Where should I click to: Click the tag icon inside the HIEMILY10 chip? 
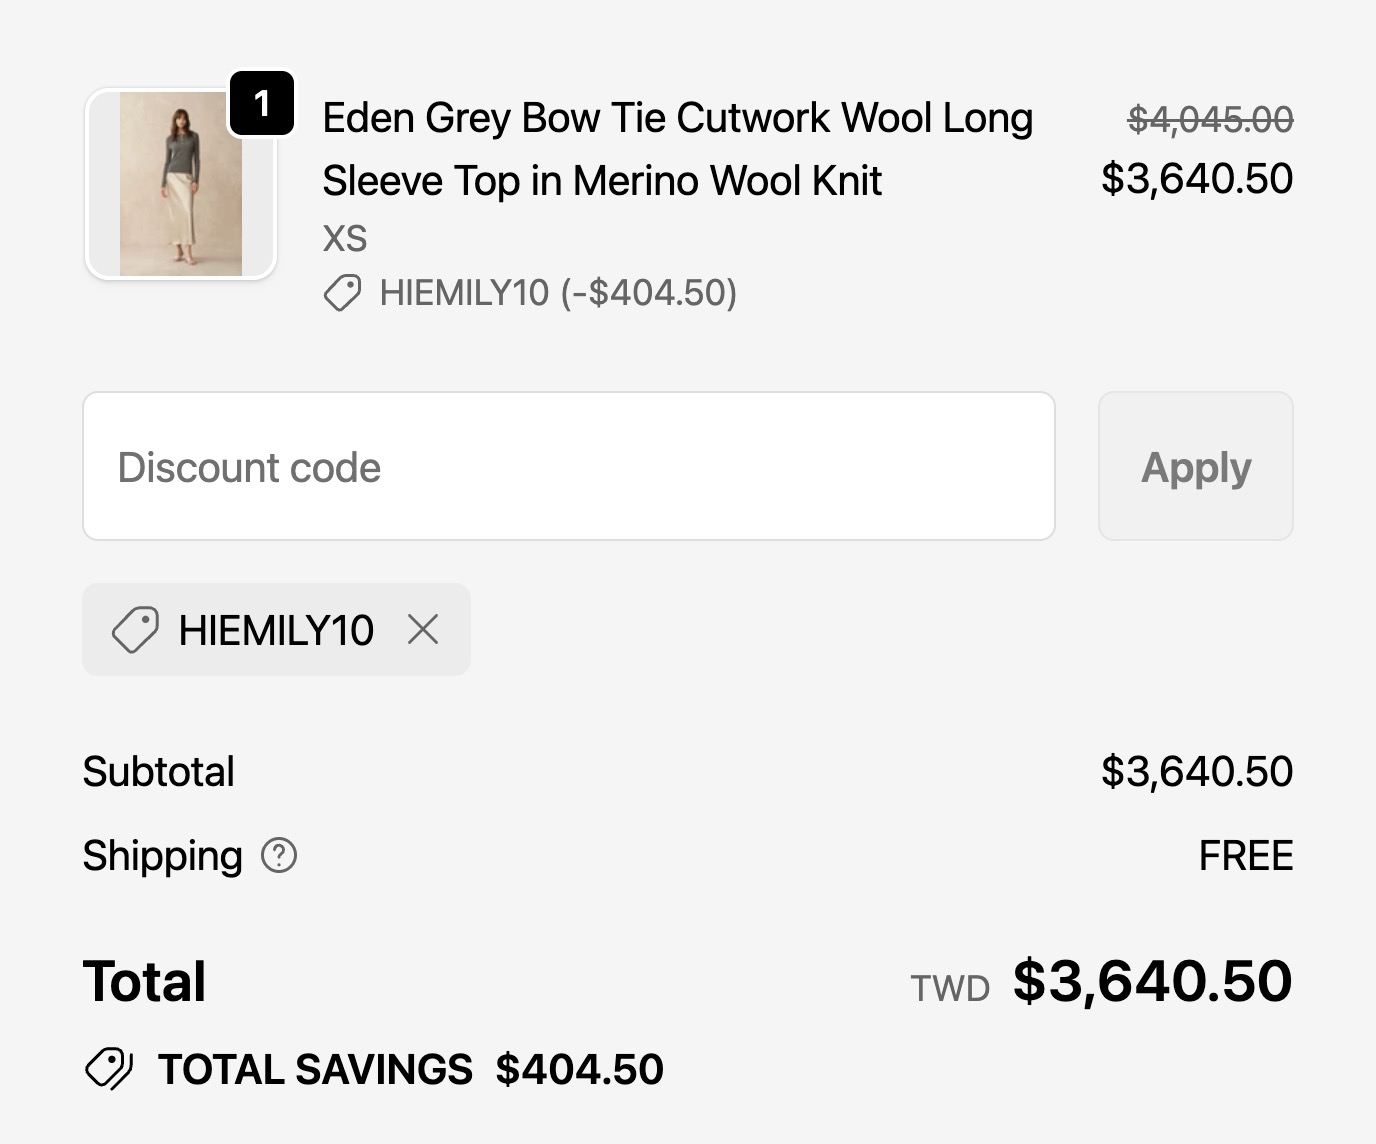pos(135,630)
